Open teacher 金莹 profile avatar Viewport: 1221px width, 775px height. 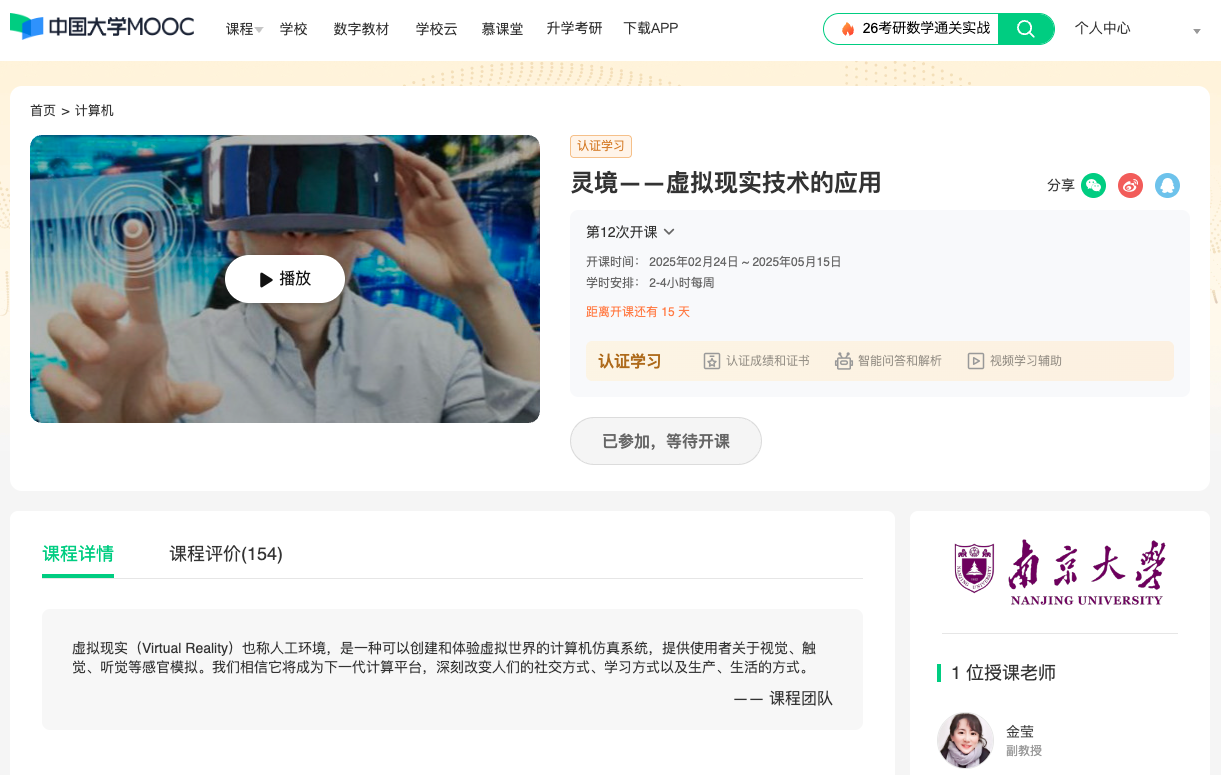(x=965, y=740)
